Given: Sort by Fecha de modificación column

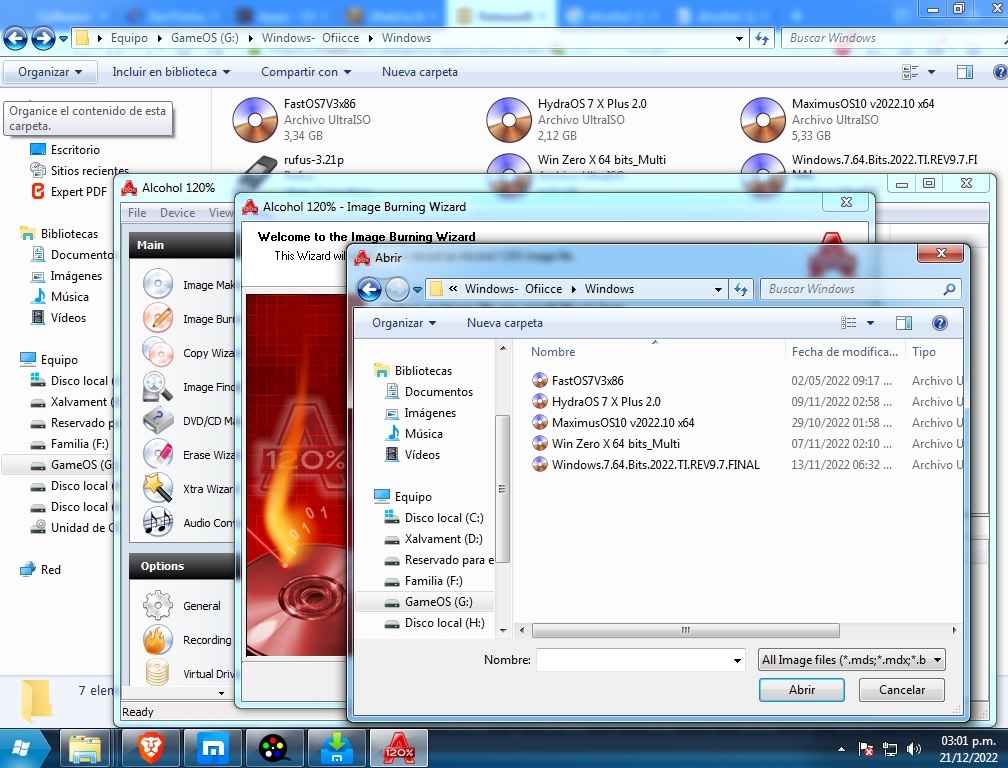Looking at the screenshot, I should tap(844, 352).
